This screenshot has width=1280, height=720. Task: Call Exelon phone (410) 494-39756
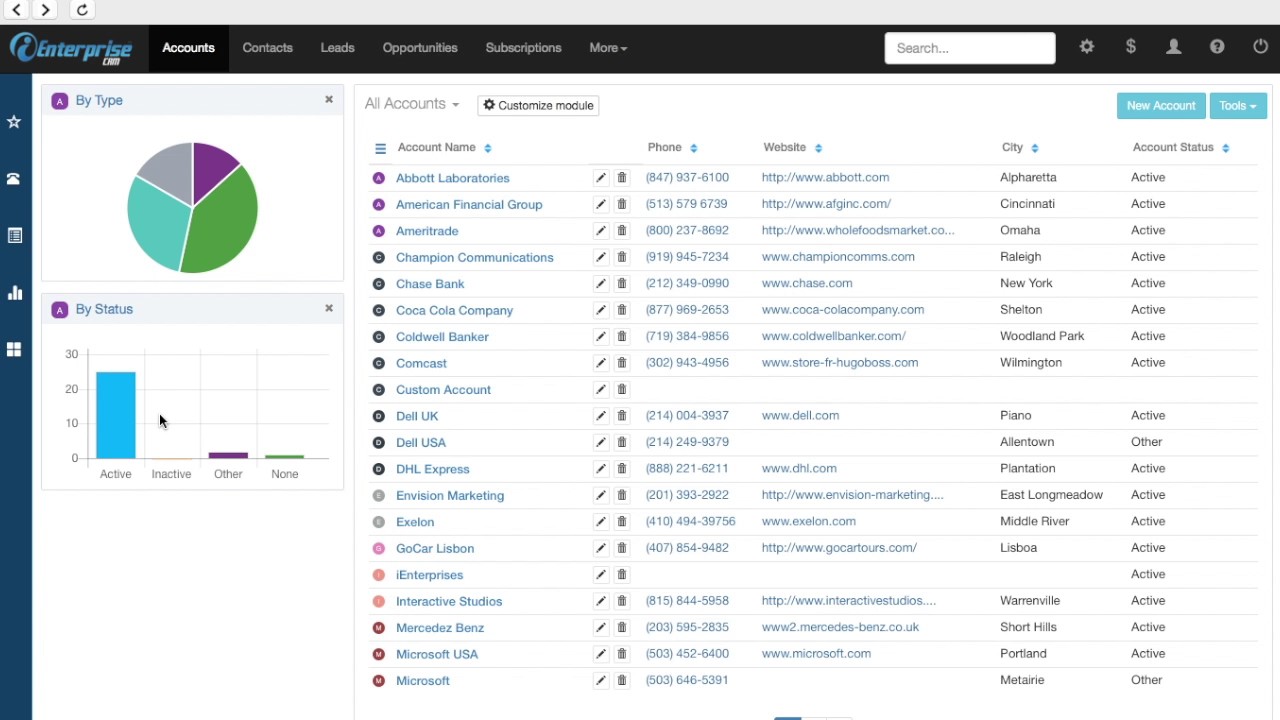click(690, 521)
